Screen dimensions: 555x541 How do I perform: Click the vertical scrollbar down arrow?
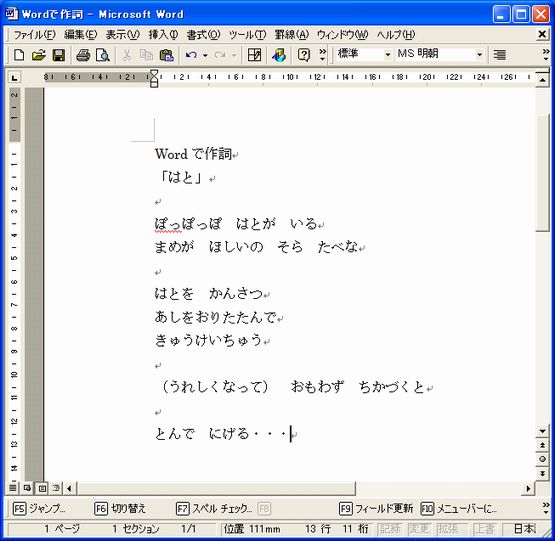542,431
